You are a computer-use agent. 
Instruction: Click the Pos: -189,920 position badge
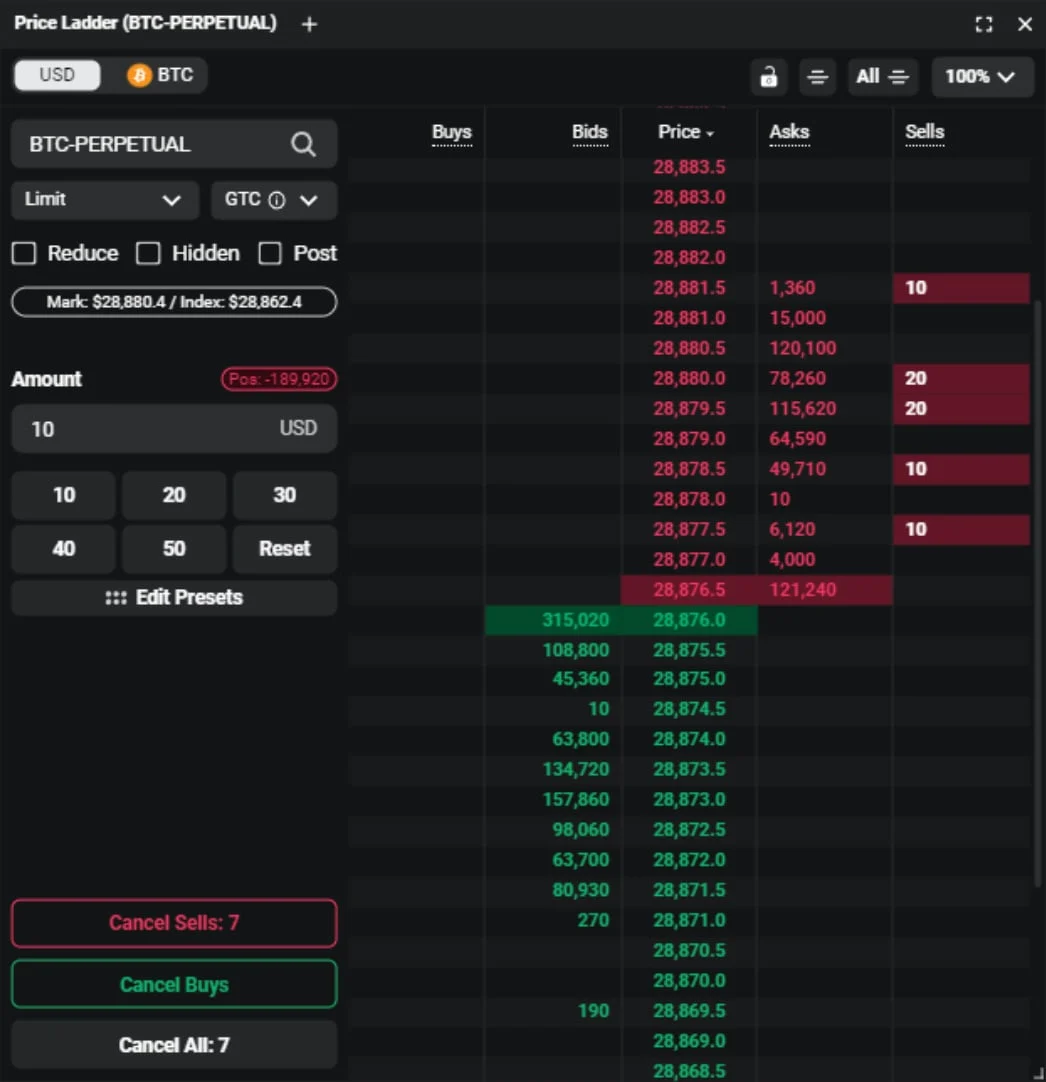(279, 379)
